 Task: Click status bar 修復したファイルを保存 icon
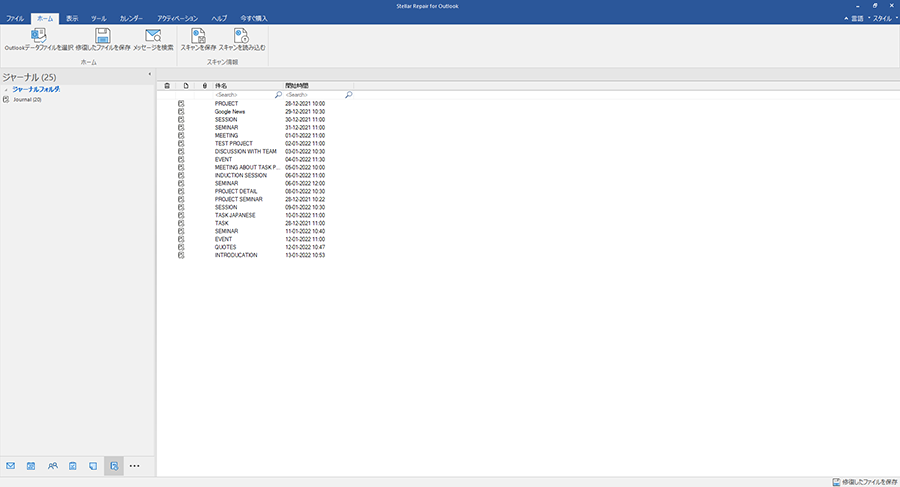tap(836, 482)
